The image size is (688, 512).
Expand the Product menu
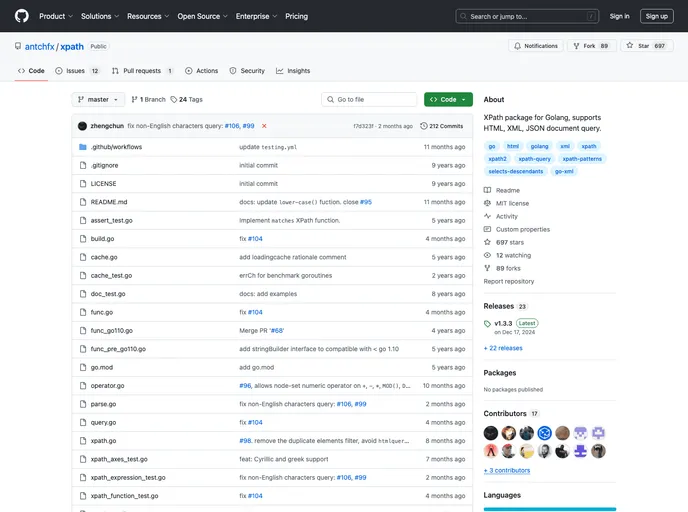(56, 16)
